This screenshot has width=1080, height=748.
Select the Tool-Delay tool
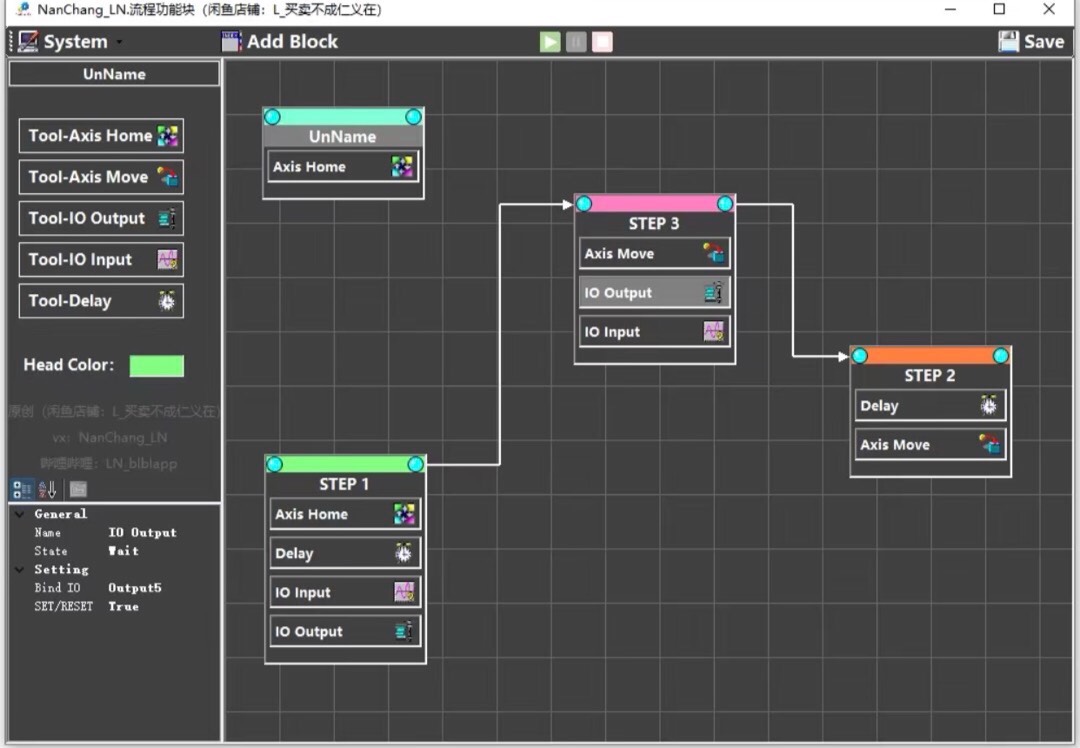click(101, 301)
